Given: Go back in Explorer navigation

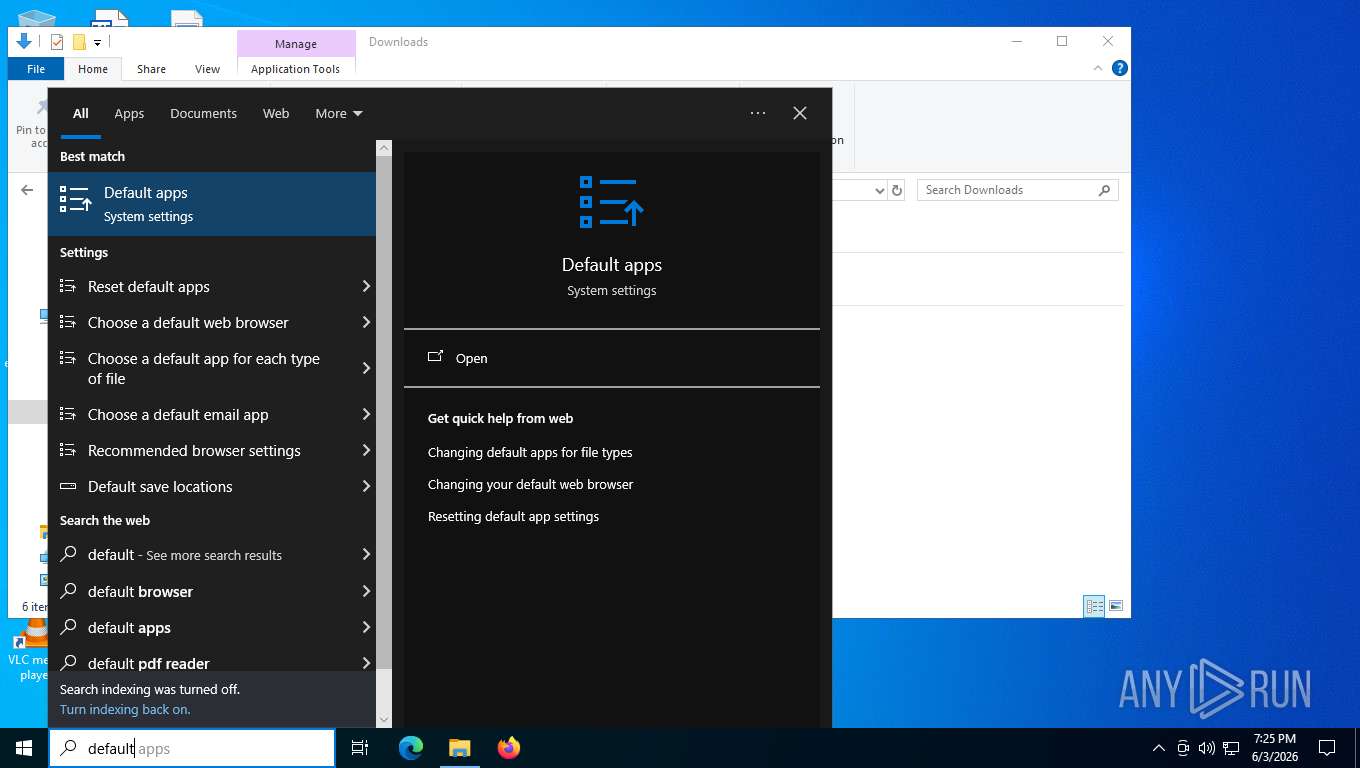Looking at the screenshot, I should coord(27,190).
